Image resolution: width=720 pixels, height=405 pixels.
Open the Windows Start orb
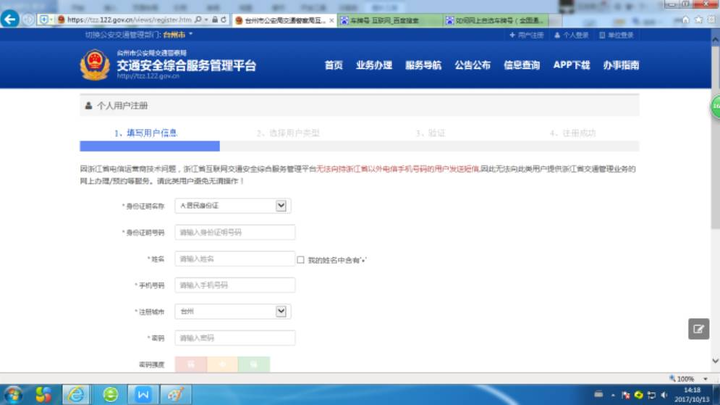[13, 395]
